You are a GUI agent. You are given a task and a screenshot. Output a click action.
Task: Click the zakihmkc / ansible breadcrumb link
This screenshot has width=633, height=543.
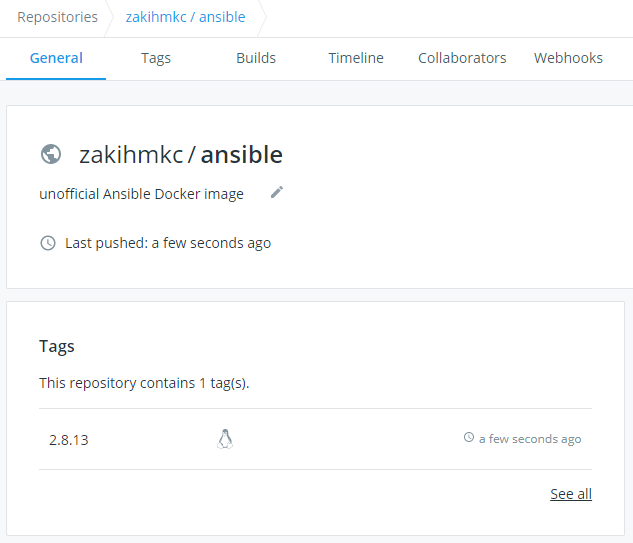pyautogui.click(x=185, y=17)
